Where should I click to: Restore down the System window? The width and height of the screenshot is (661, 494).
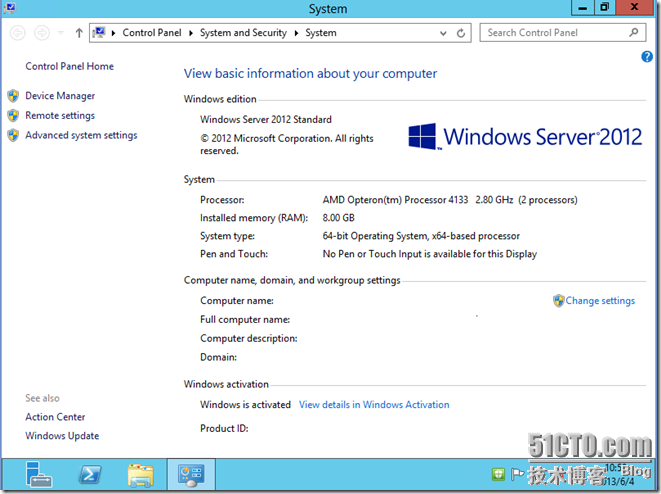coord(605,8)
